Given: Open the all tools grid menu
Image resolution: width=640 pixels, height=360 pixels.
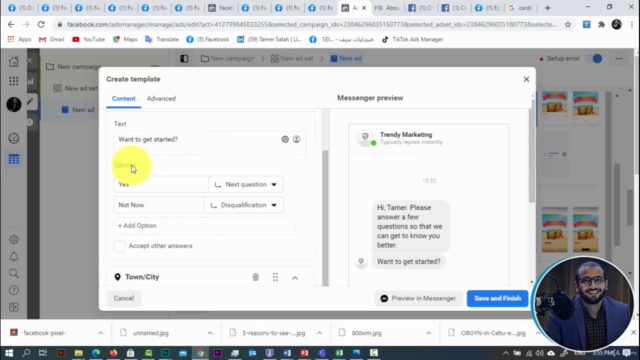Looking at the screenshot, I should point(13,81).
